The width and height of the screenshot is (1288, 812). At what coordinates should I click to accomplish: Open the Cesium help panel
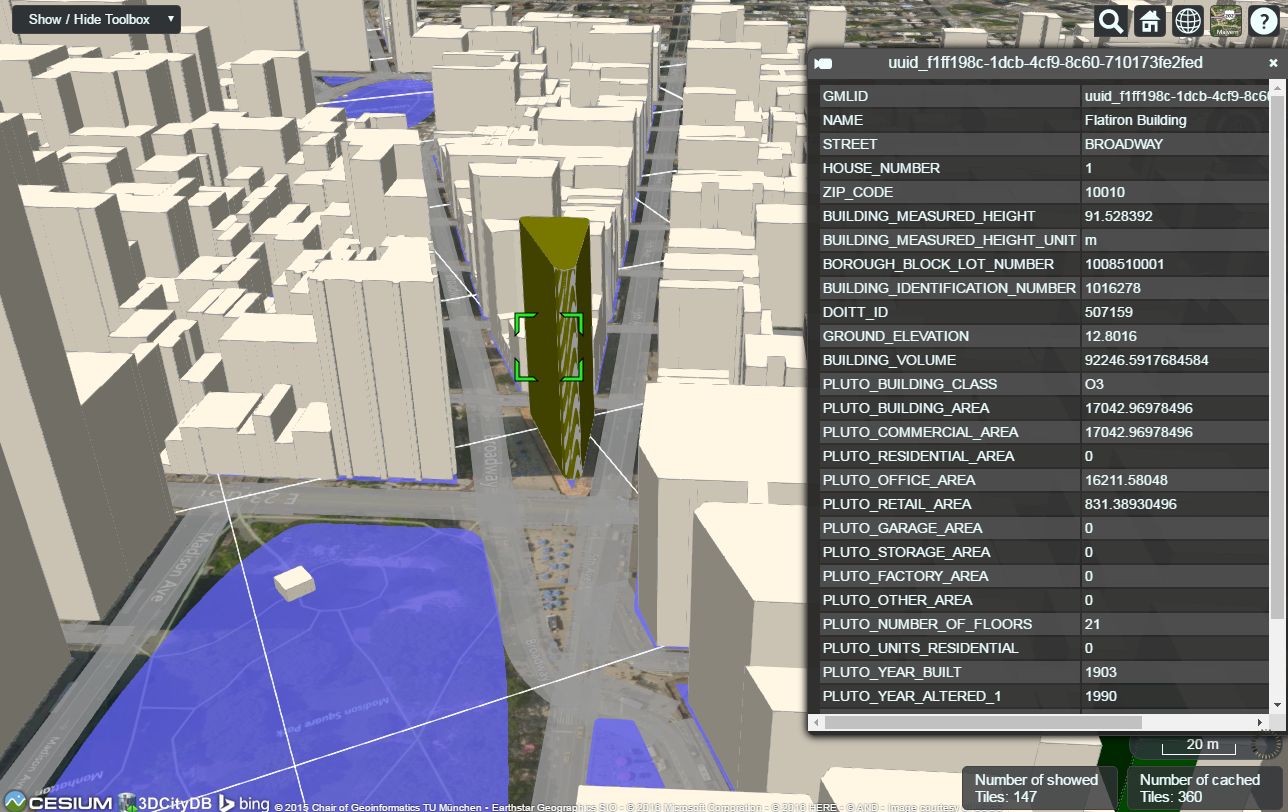click(x=1263, y=21)
